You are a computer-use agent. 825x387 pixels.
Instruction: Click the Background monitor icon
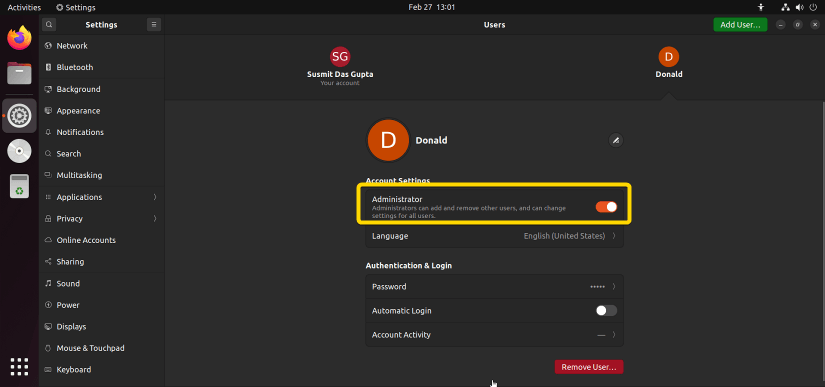click(48, 89)
